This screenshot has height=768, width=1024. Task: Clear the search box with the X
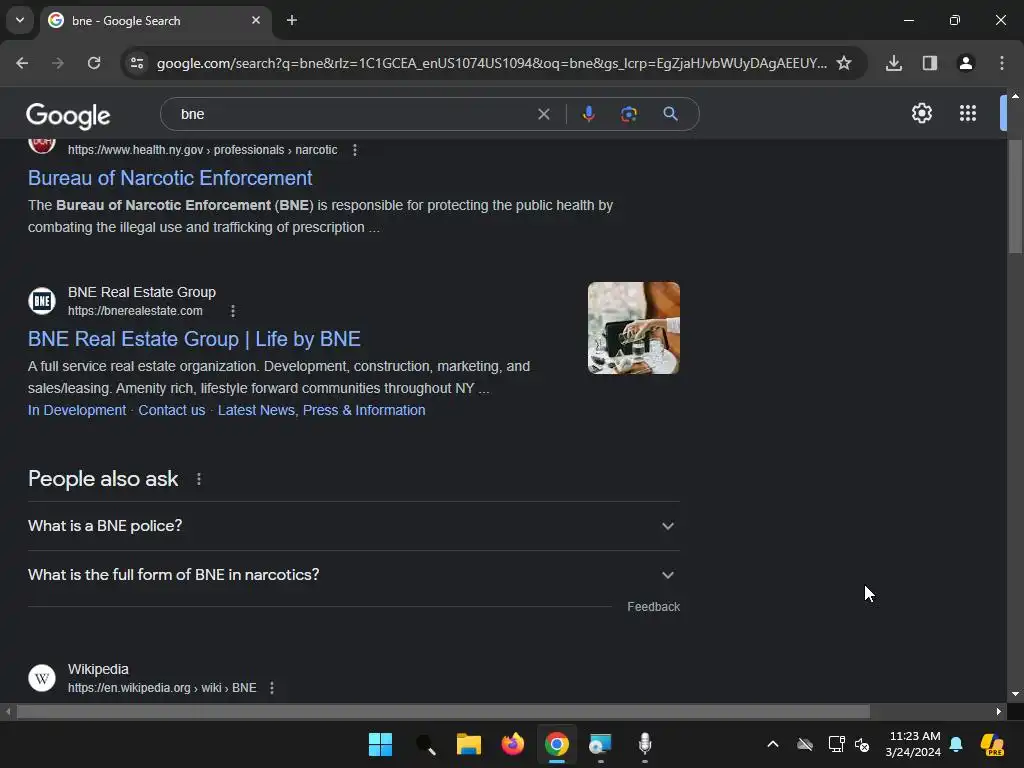543,114
